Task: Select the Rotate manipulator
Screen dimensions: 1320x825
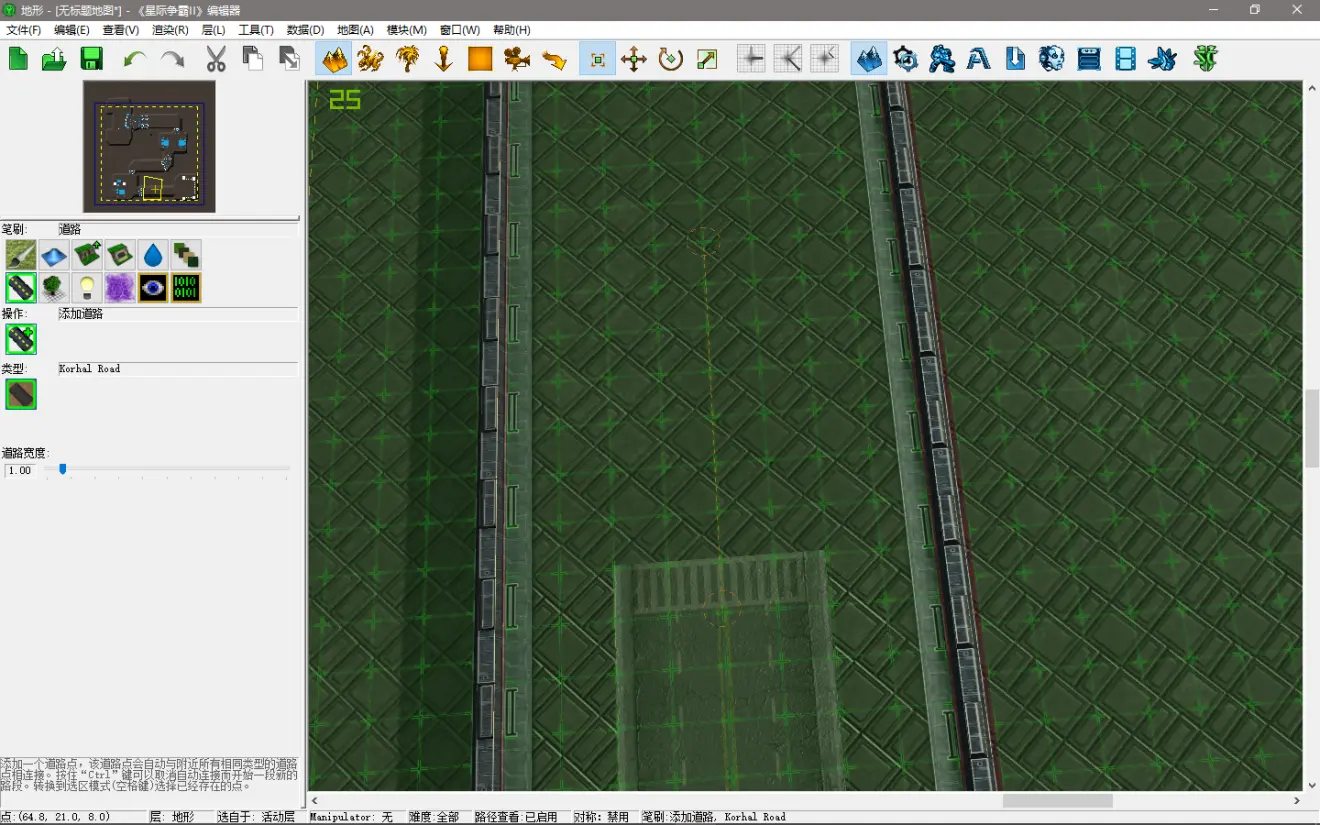Action: [x=671, y=59]
